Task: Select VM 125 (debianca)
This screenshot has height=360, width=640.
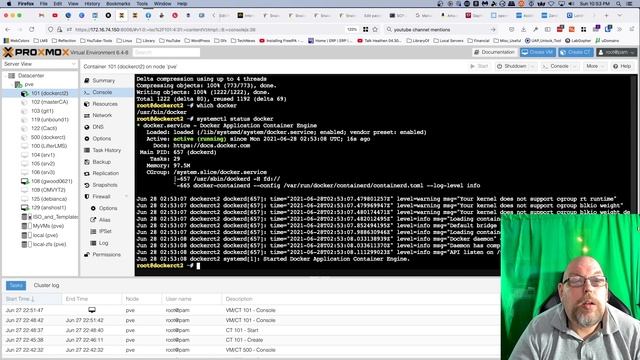Action: point(49,199)
